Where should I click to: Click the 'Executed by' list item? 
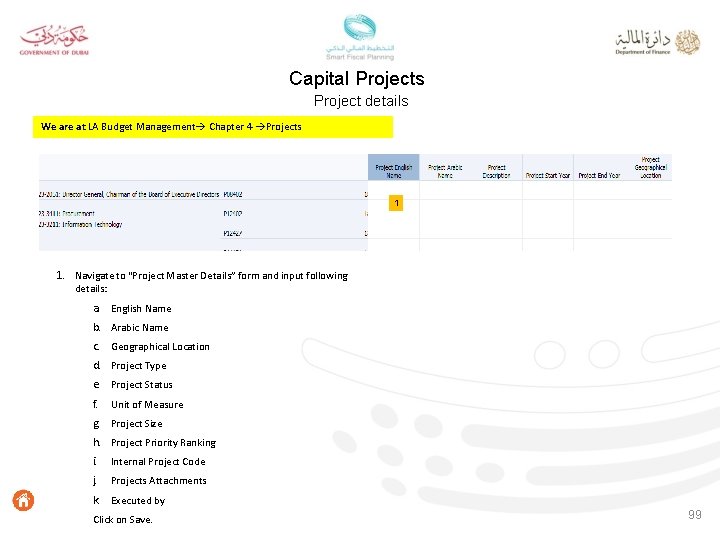pos(138,501)
